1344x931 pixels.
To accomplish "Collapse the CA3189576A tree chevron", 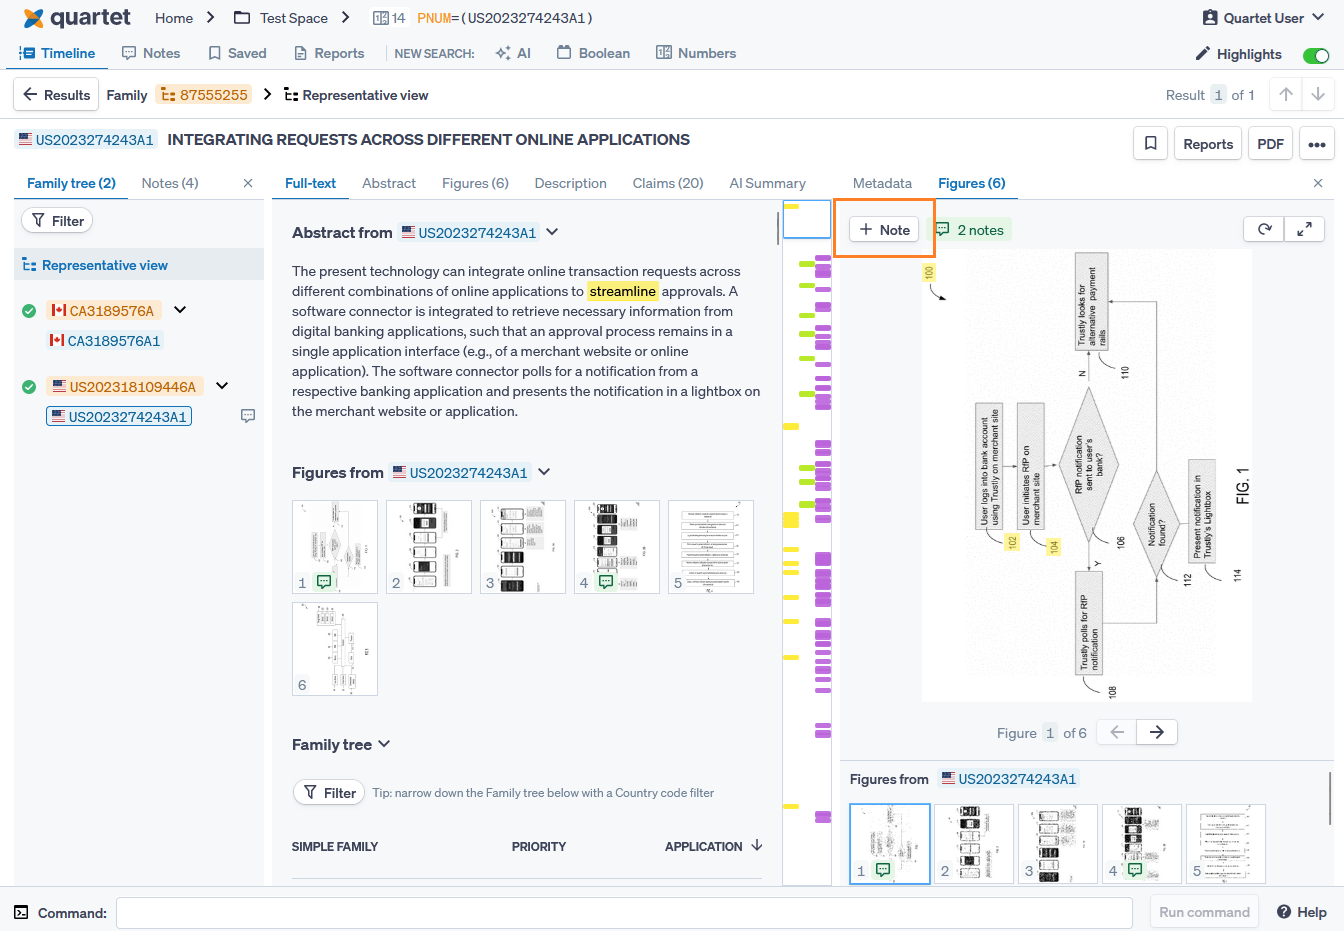I will [x=180, y=310].
